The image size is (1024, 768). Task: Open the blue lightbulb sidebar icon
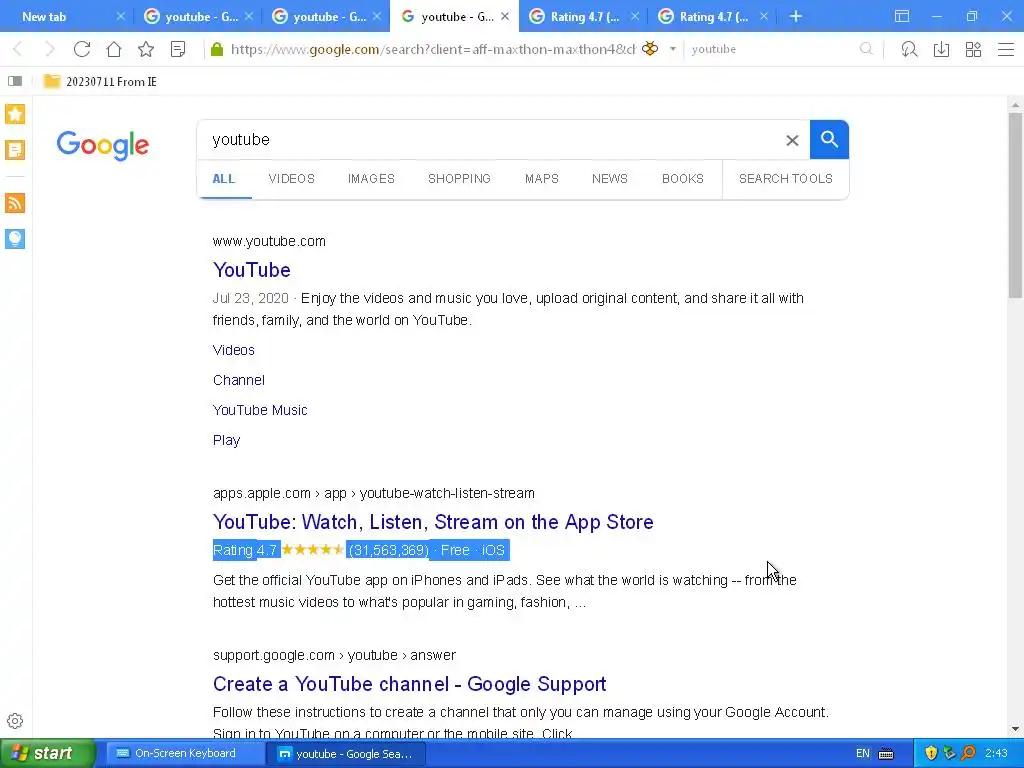tap(15, 238)
